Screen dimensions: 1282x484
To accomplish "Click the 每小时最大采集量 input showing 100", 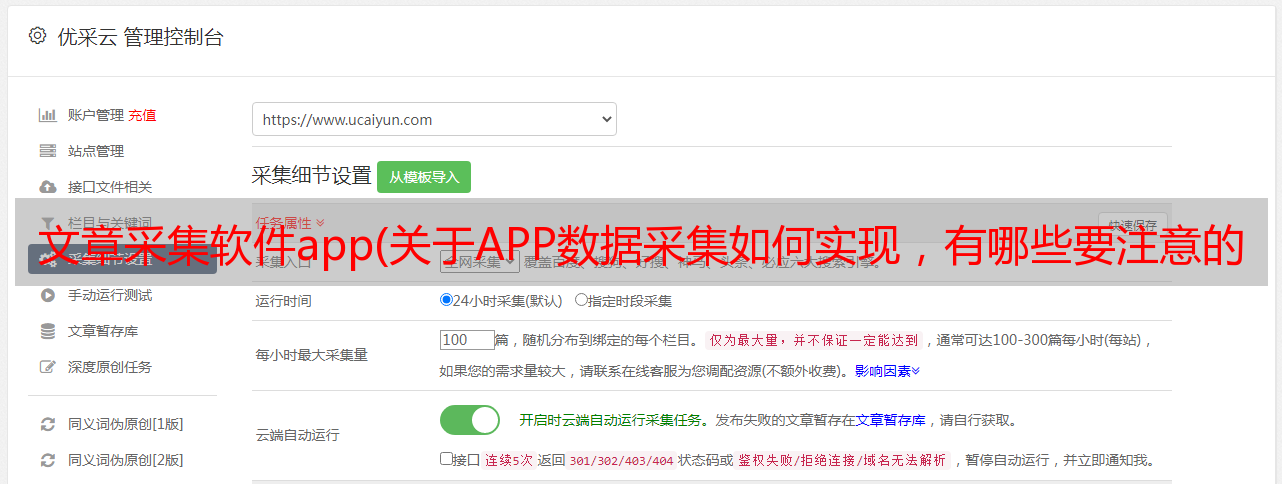I will [x=467, y=340].
